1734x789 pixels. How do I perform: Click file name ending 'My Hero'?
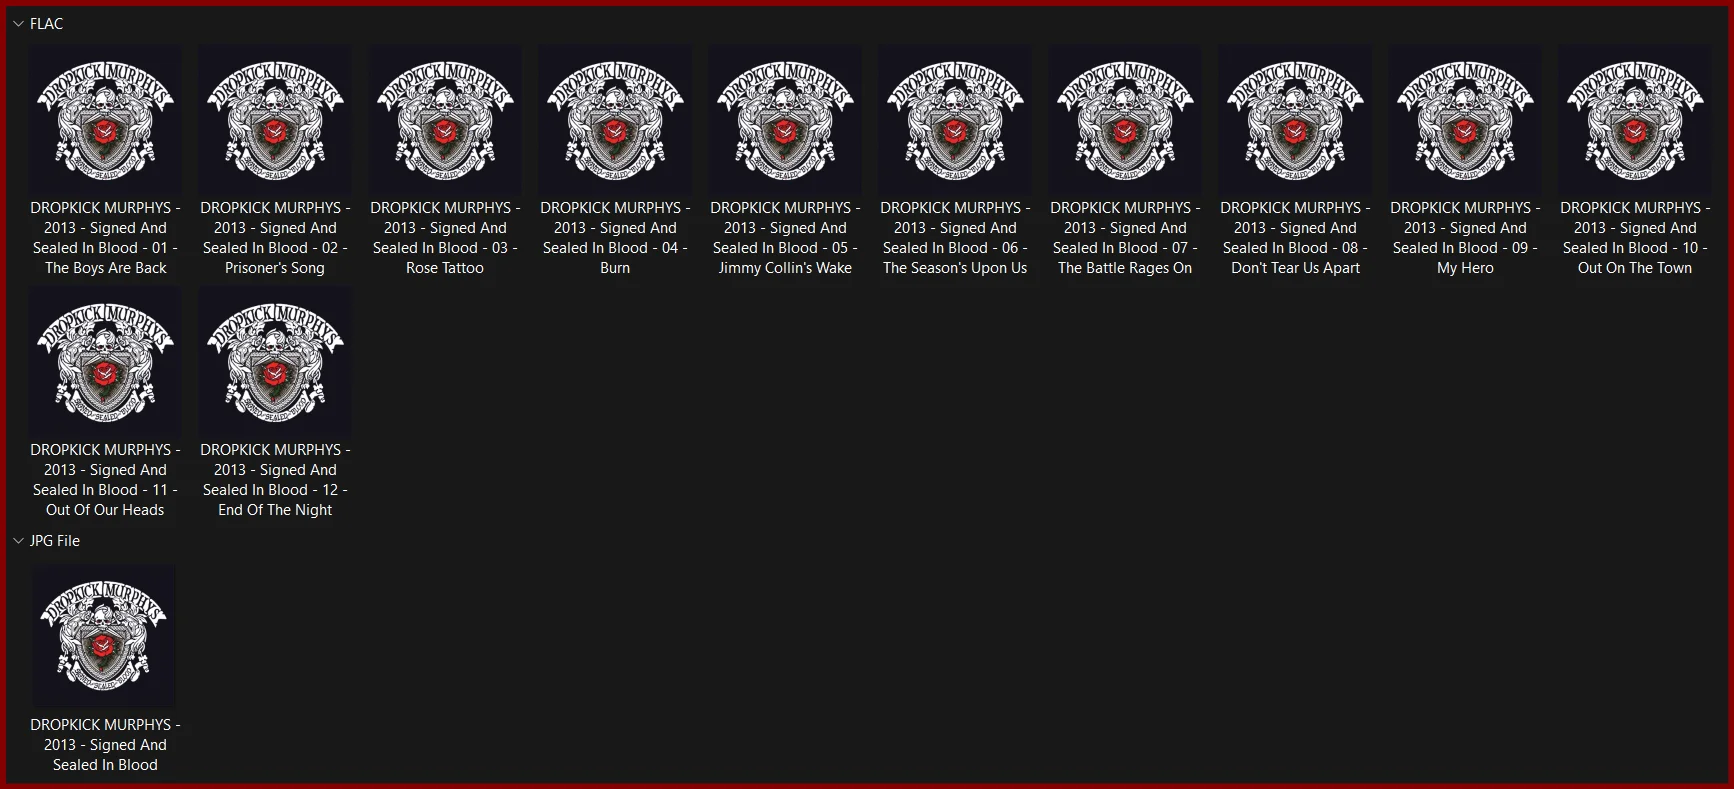click(x=1465, y=238)
